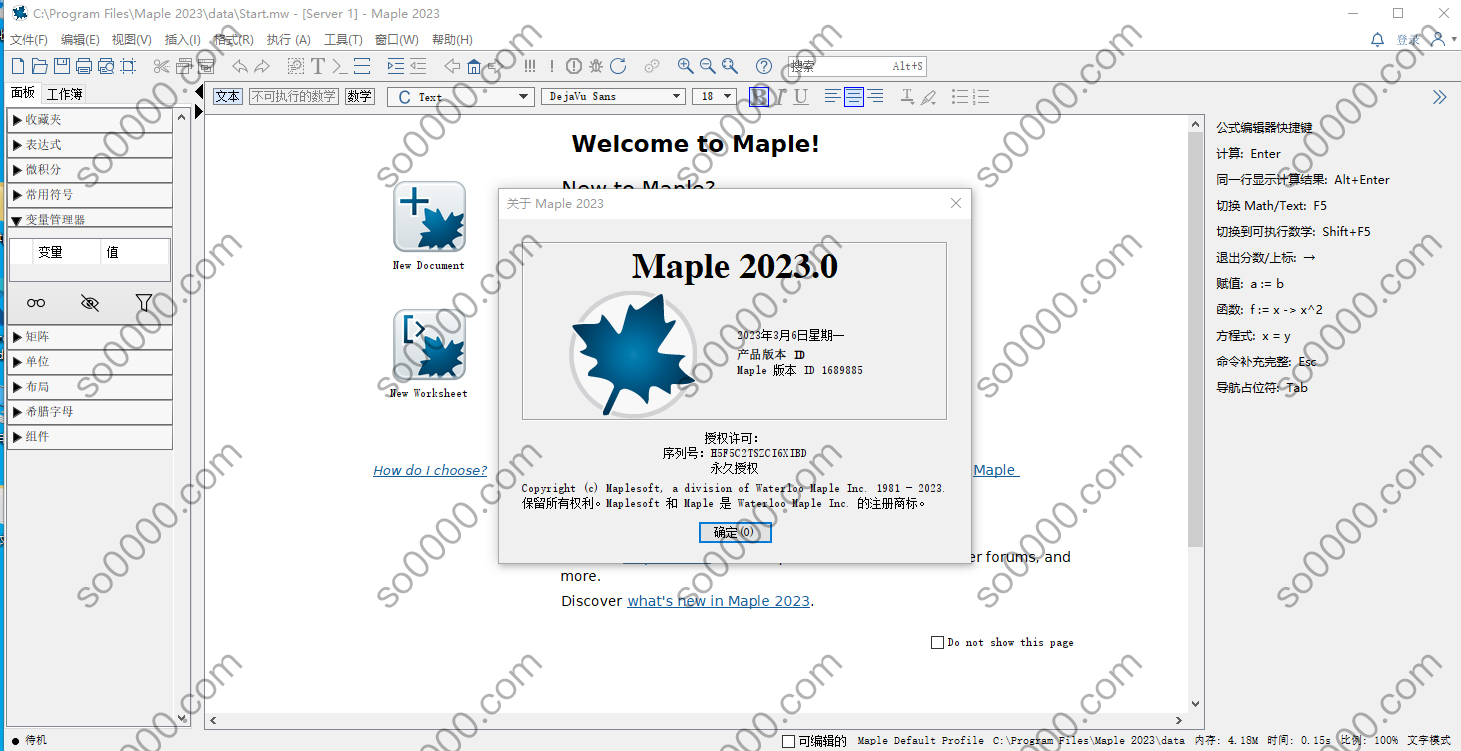Show watched variables with the glasses icon
This screenshot has width=1461, height=751.
pyautogui.click(x=36, y=303)
